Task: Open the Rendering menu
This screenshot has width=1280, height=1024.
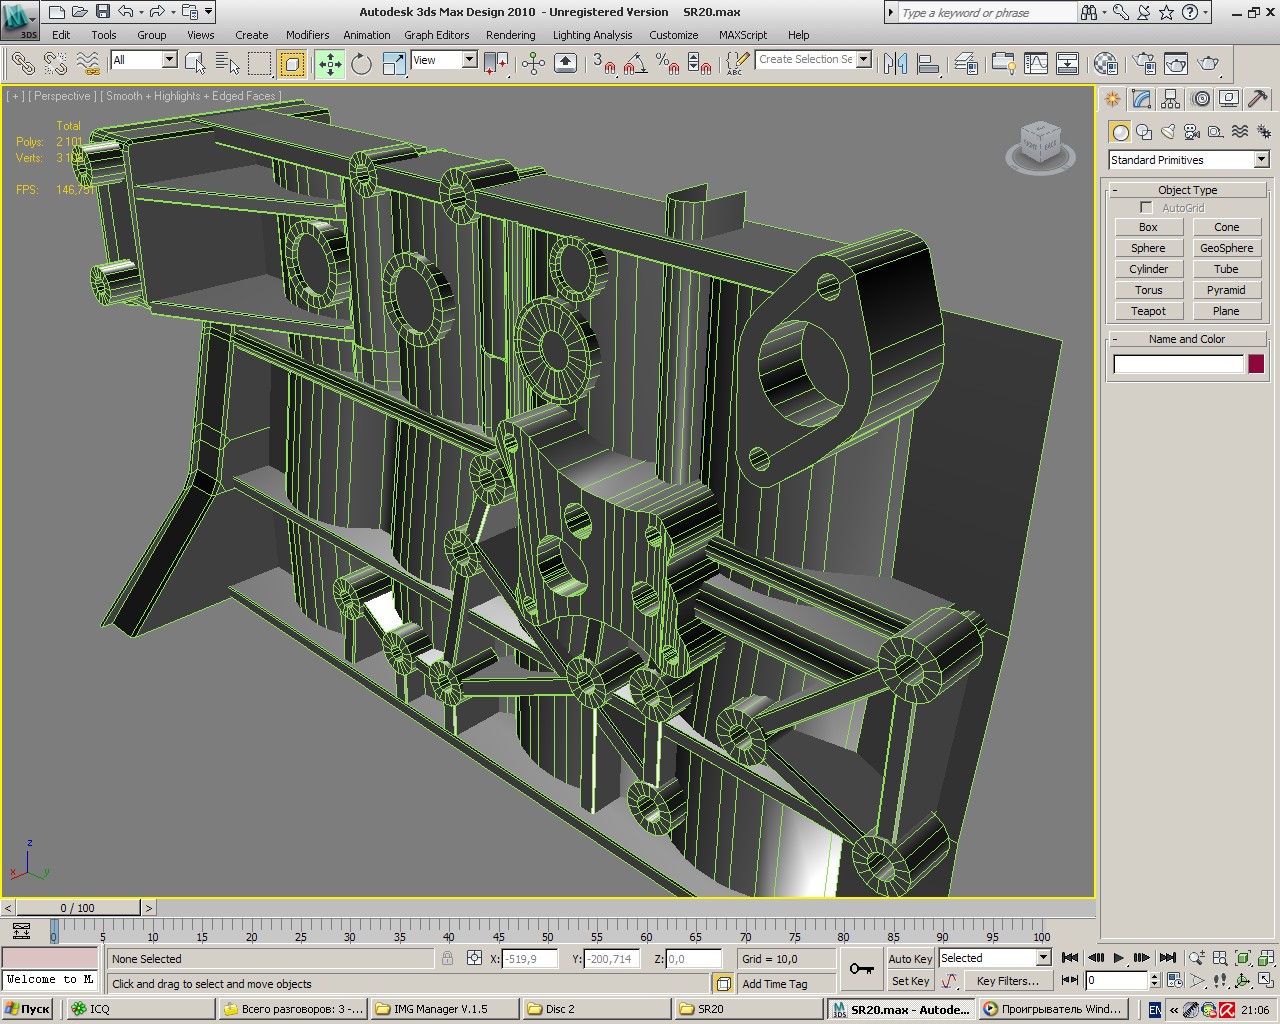Action: (x=510, y=35)
